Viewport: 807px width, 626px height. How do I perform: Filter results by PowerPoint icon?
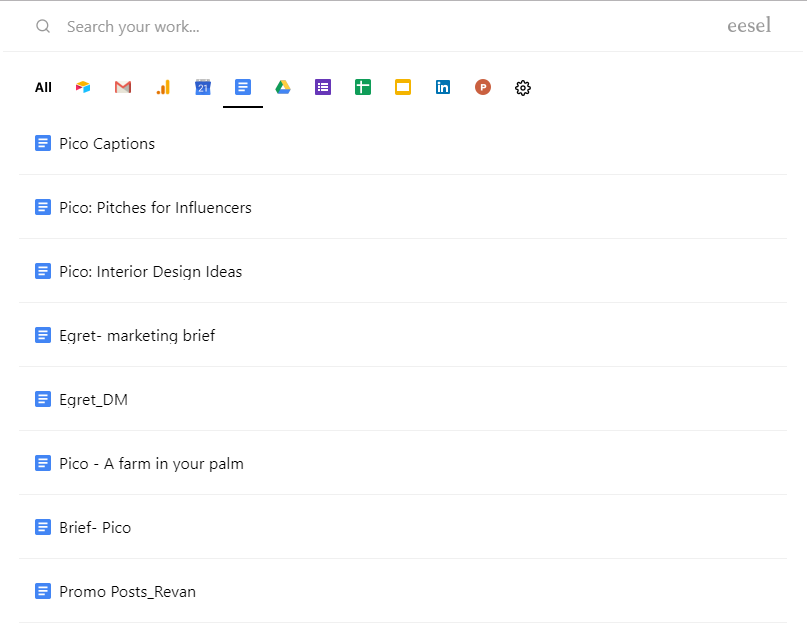click(483, 88)
